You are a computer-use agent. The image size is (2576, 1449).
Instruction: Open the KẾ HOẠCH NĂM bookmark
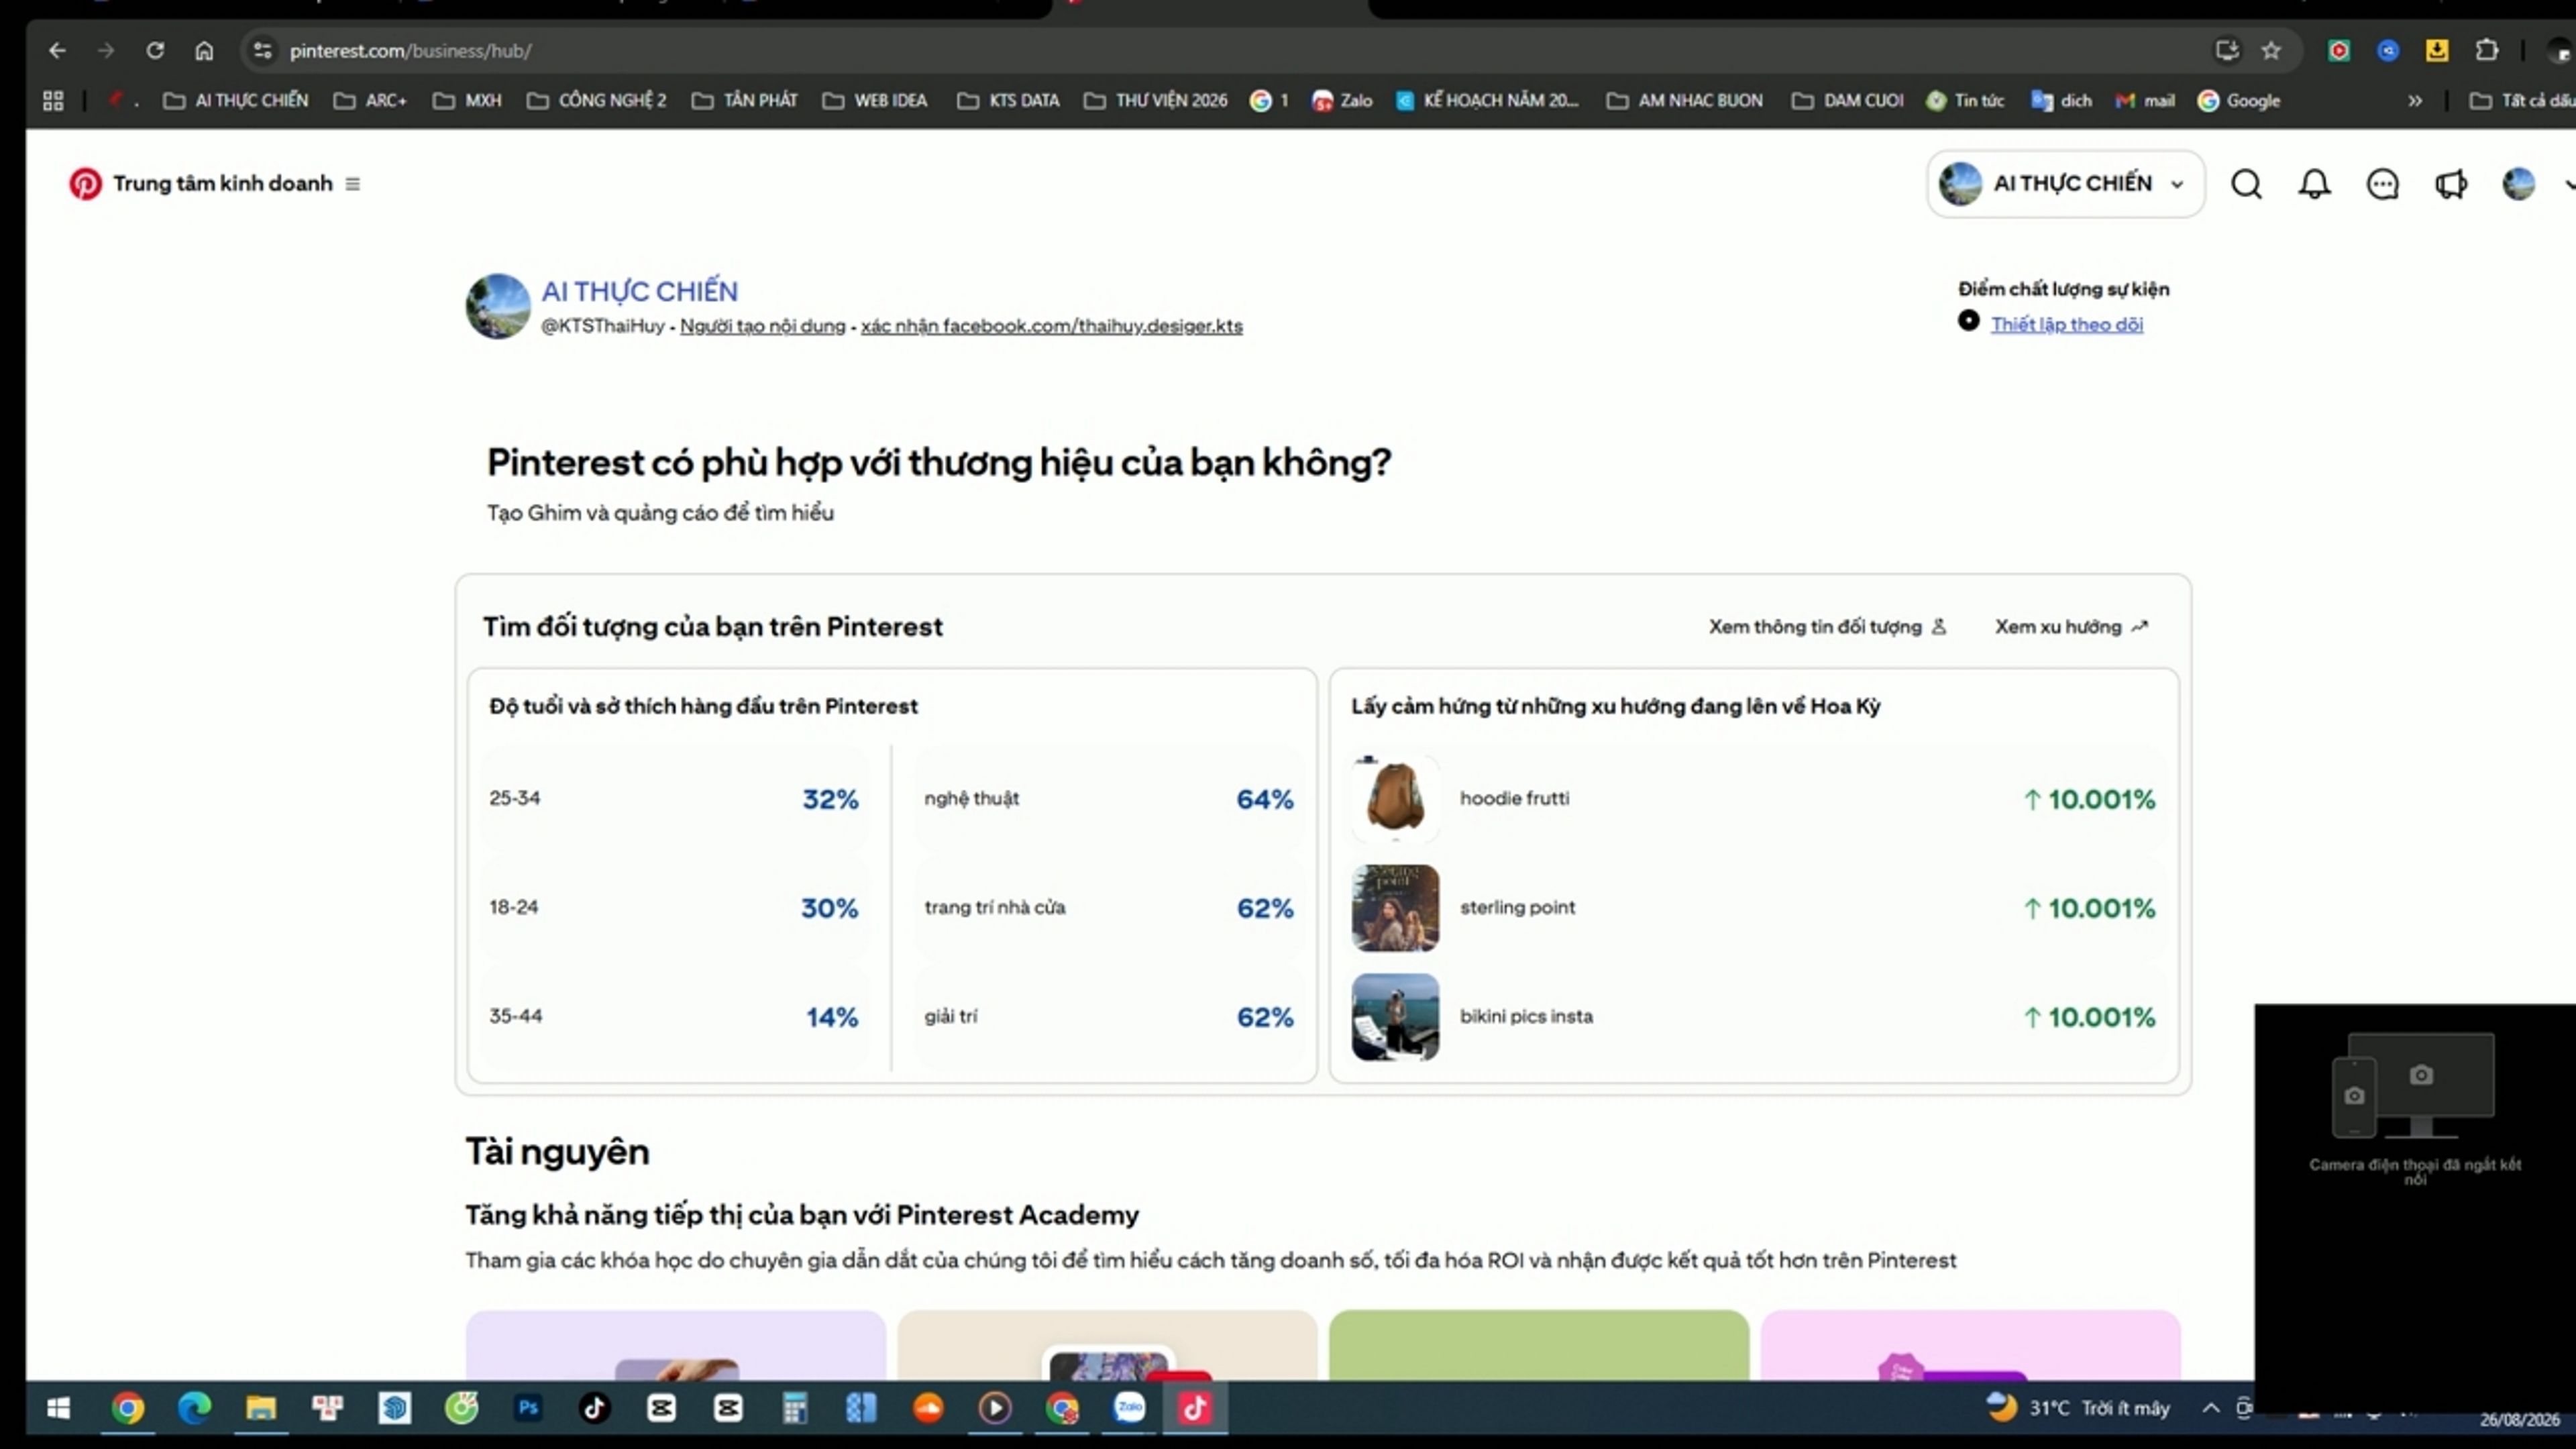(x=1487, y=100)
